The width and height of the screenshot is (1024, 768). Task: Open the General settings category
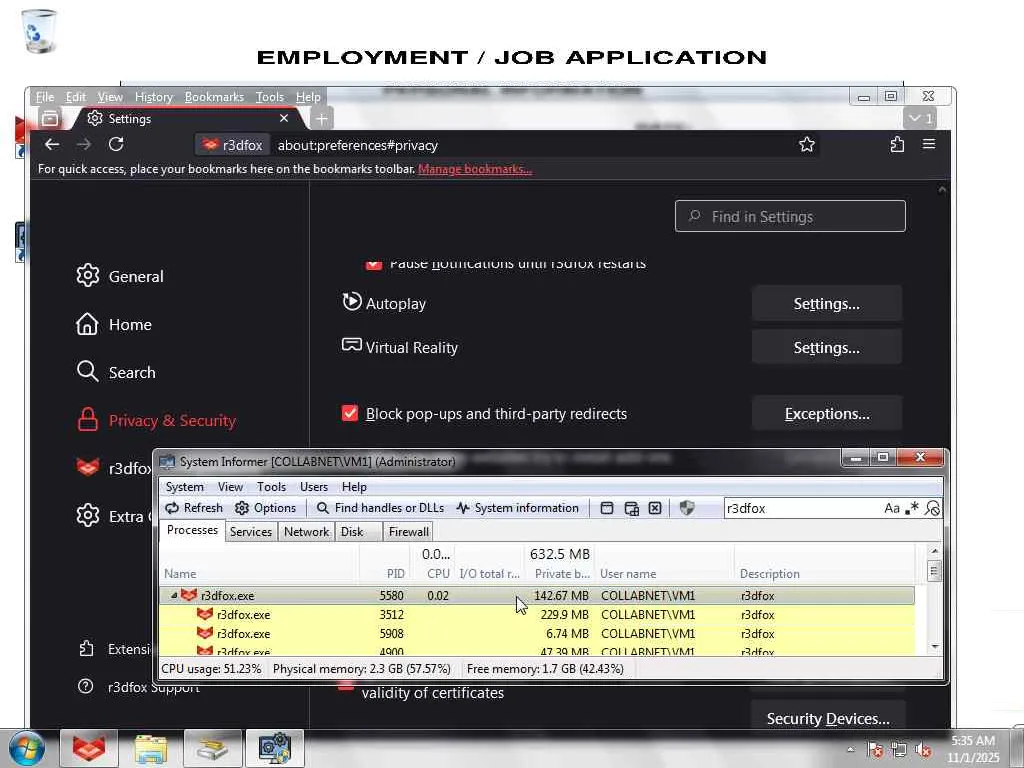[x=120, y=276]
